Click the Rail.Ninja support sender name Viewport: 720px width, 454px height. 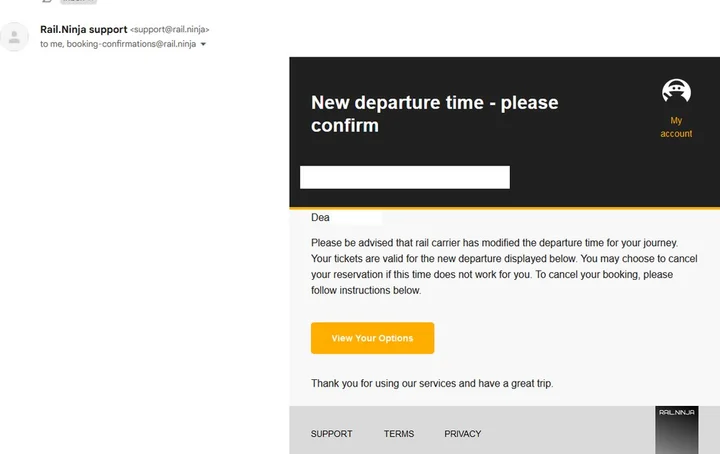tap(83, 30)
